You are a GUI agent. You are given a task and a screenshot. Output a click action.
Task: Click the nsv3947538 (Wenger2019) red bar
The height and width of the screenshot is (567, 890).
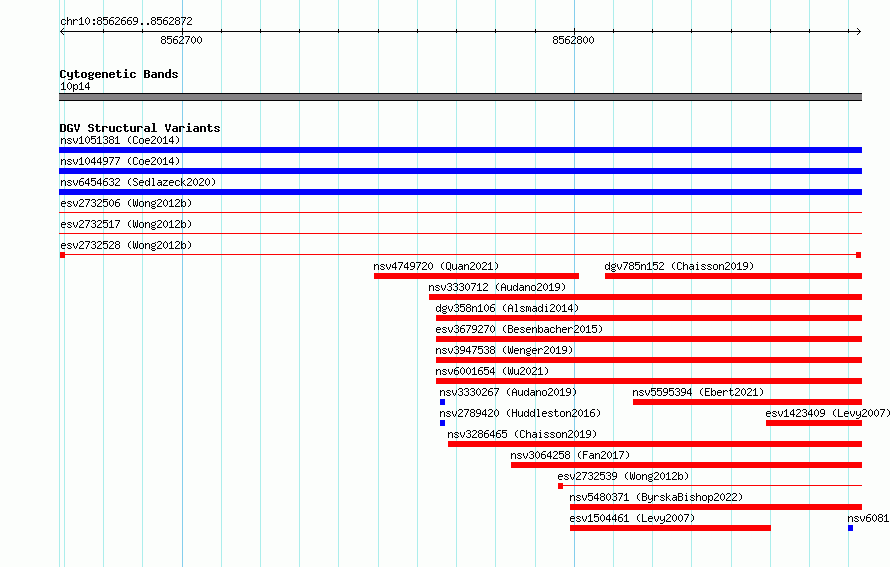[649, 360]
